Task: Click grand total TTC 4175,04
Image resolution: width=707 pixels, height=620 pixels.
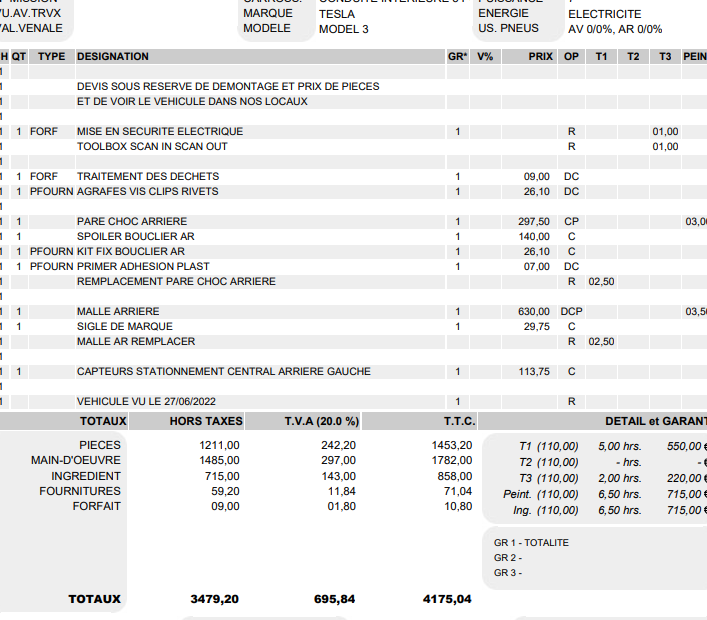Action: click(x=447, y=599)
